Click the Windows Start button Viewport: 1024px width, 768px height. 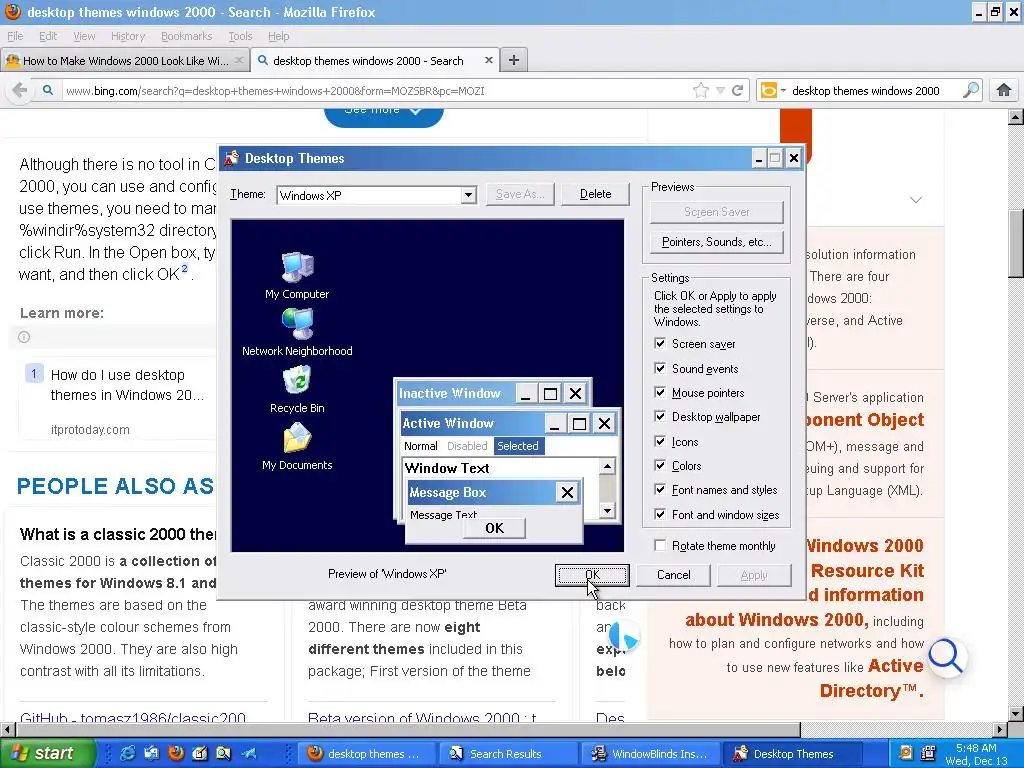48,754
